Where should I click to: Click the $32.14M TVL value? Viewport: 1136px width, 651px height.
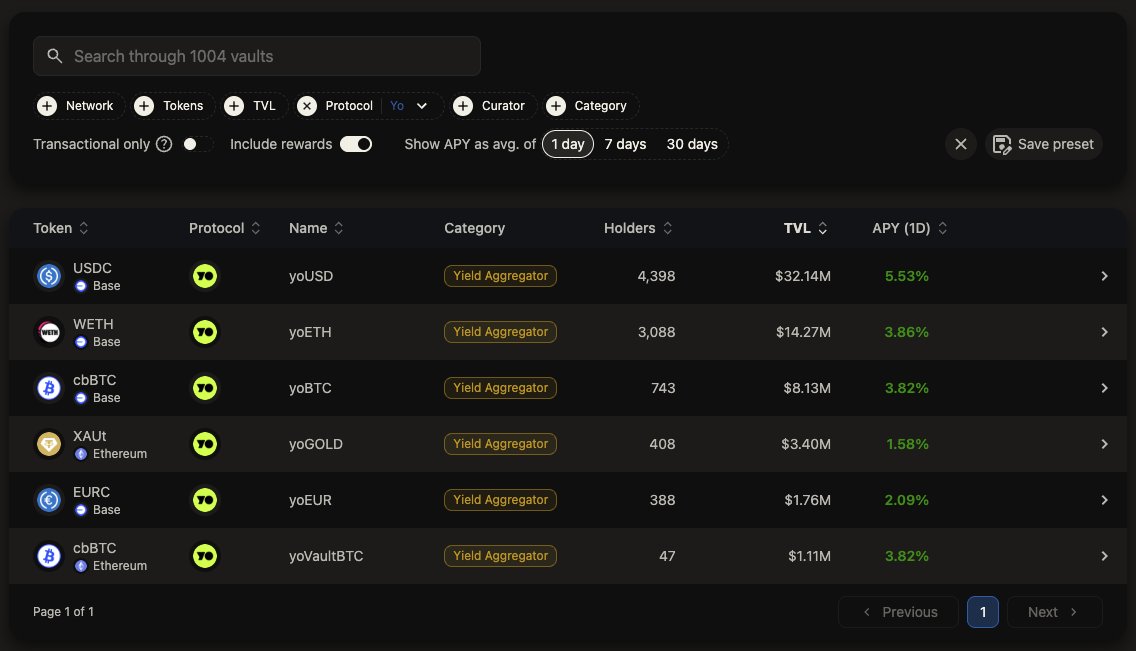(803, 276)
